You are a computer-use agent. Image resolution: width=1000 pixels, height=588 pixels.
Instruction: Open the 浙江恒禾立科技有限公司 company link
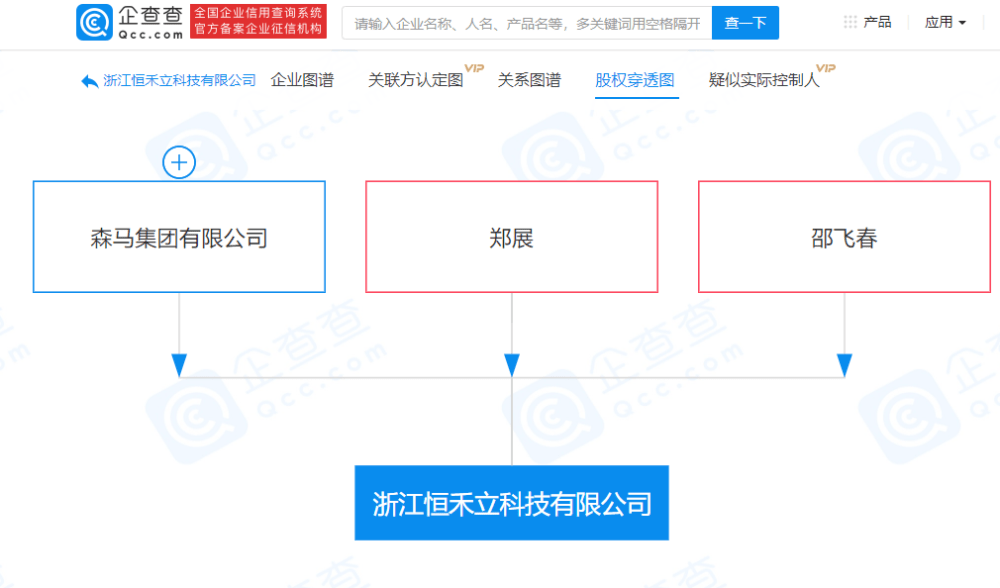coord(182,80)
